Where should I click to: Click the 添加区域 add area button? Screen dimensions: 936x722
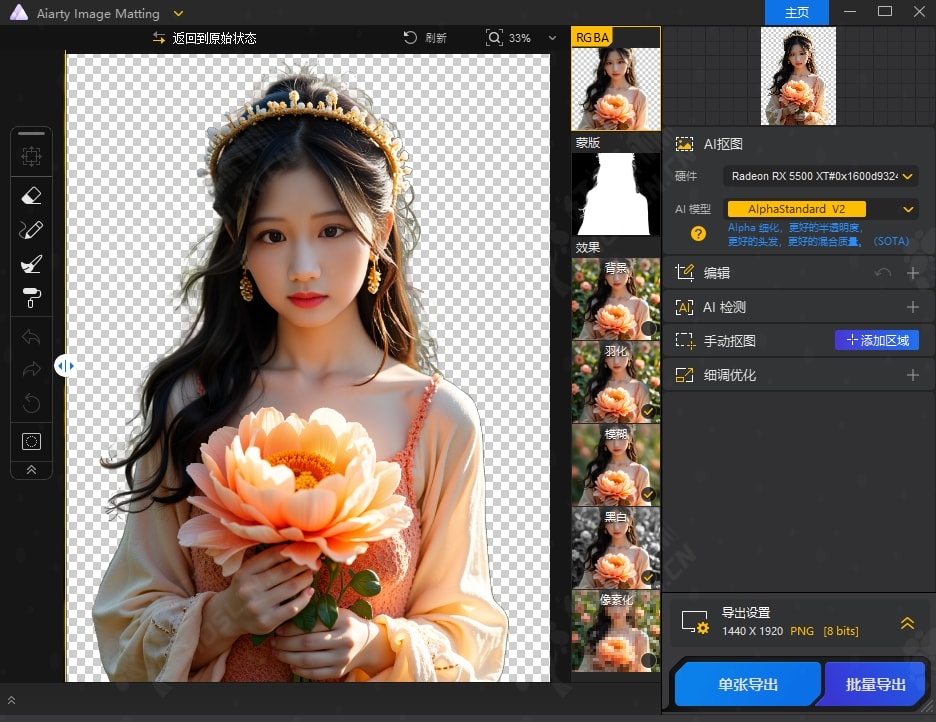click(x=876, y=341)
